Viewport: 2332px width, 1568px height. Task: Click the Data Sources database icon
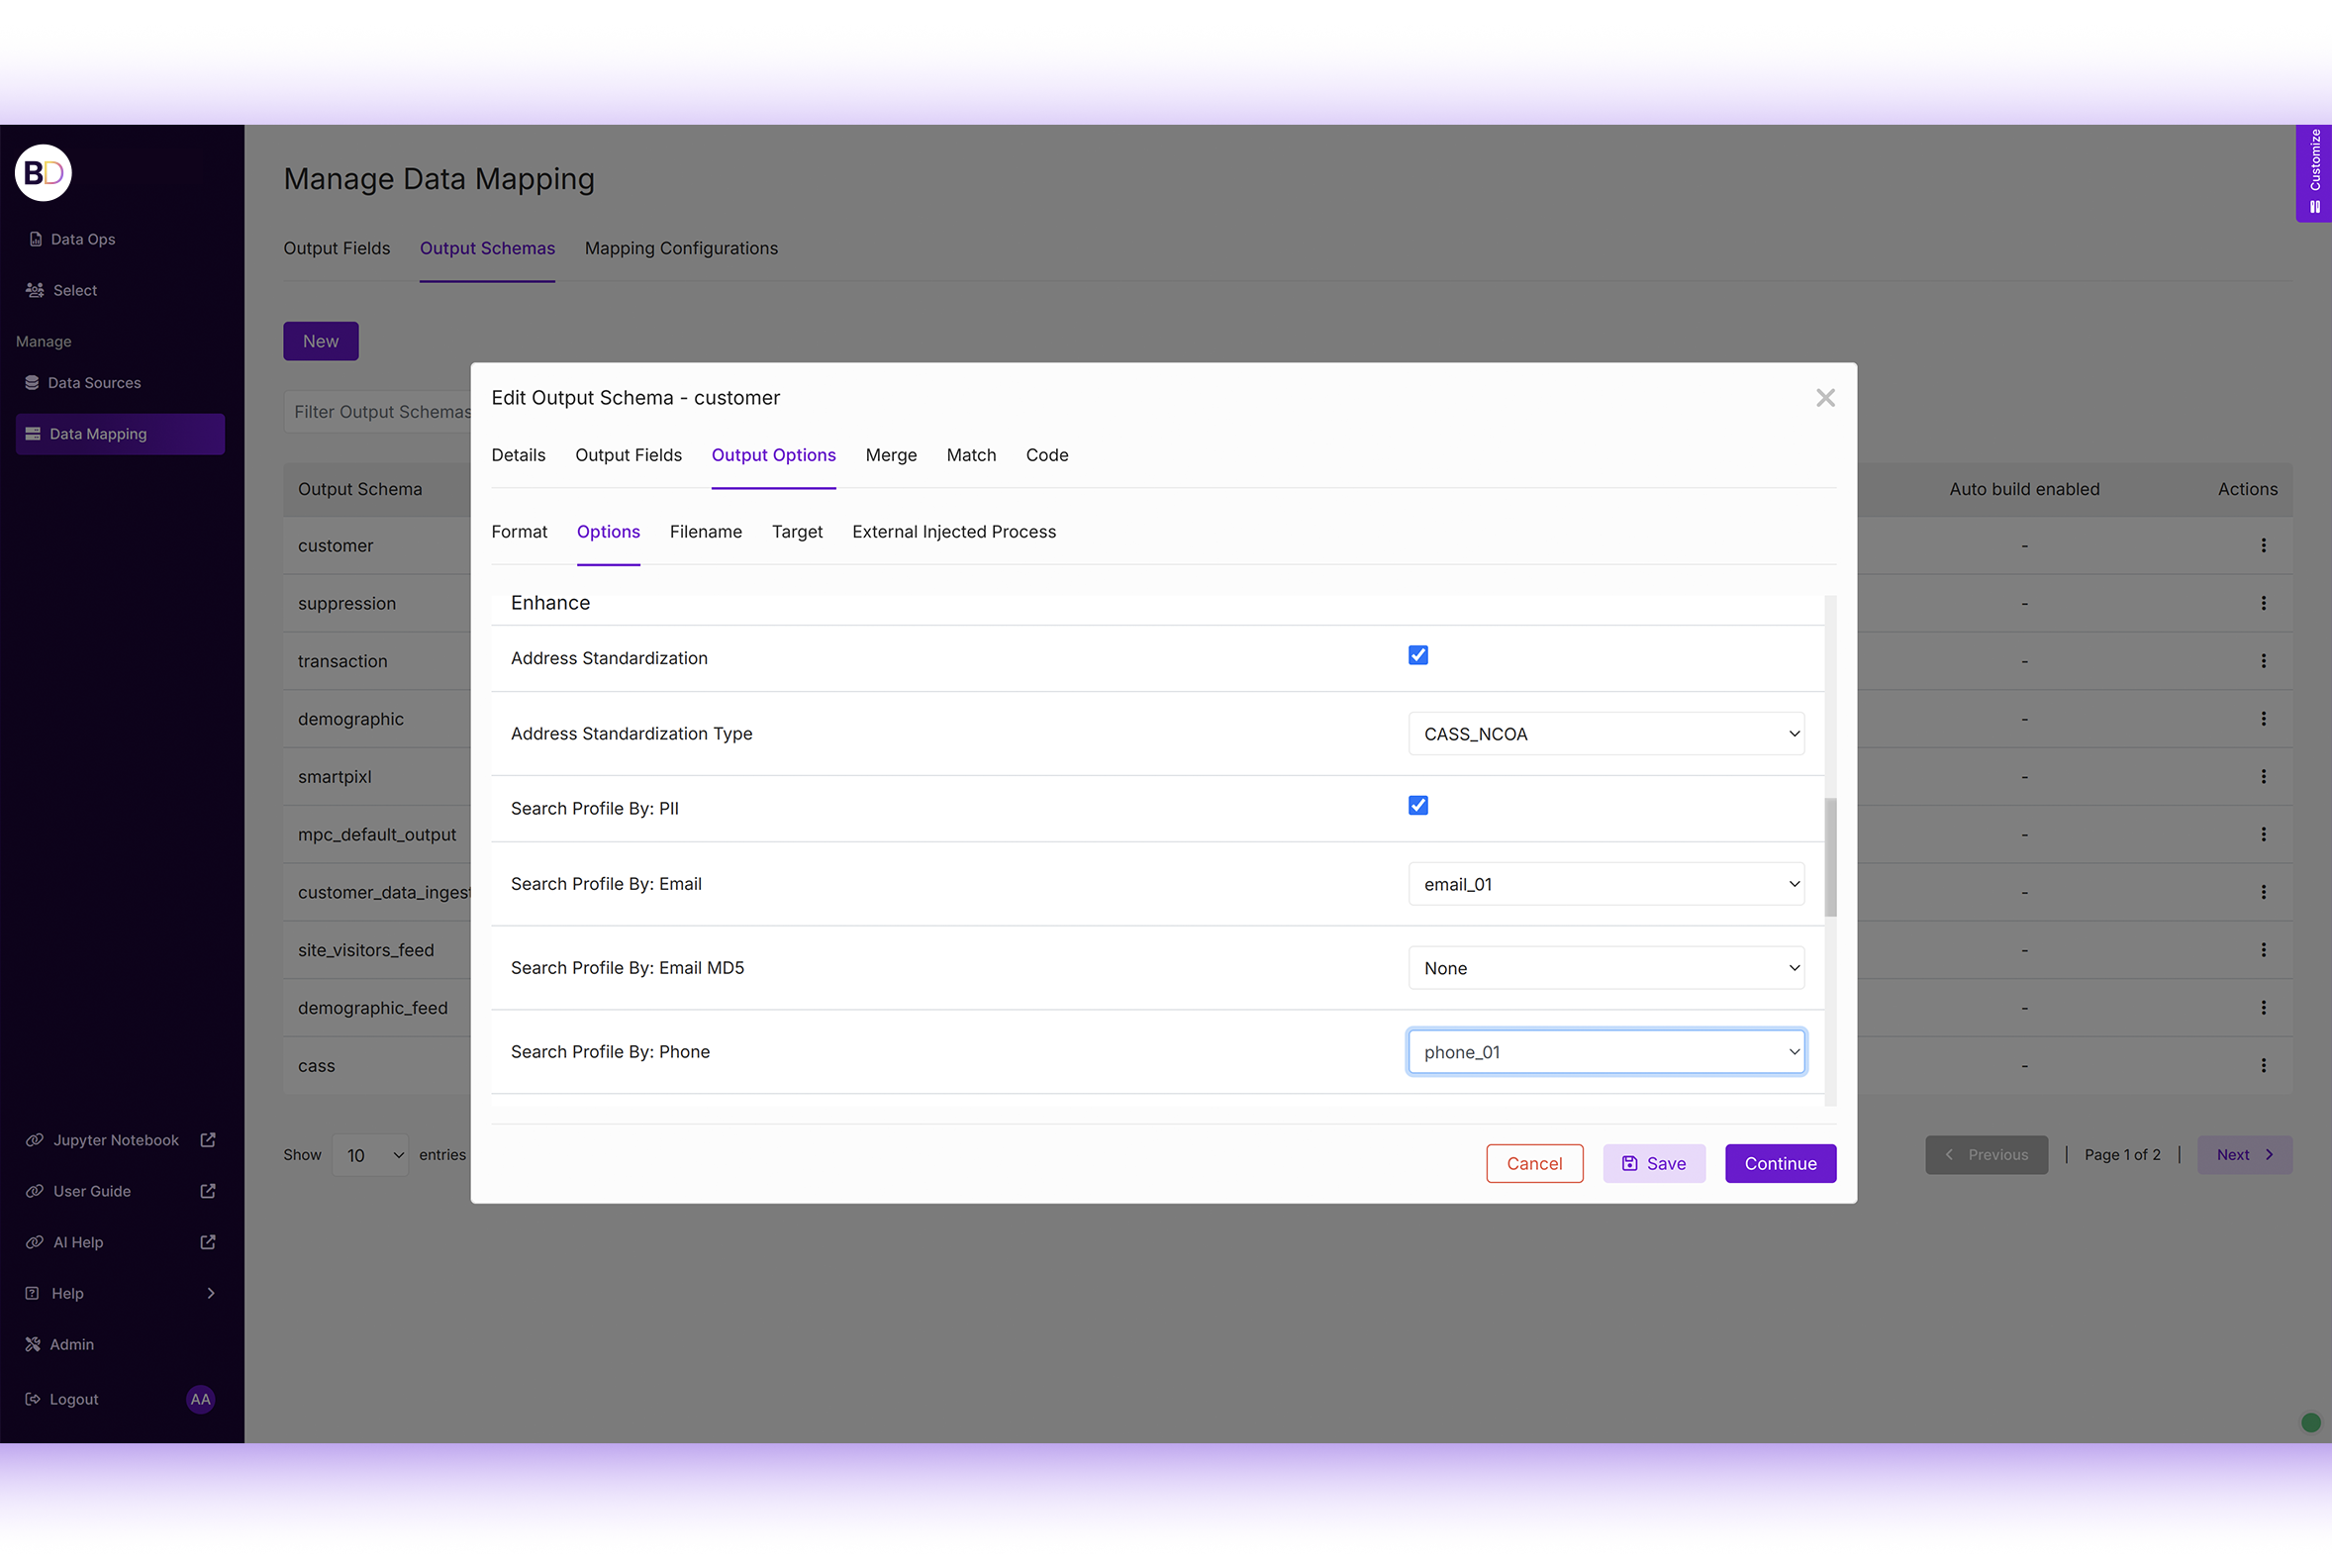[32, 383]
